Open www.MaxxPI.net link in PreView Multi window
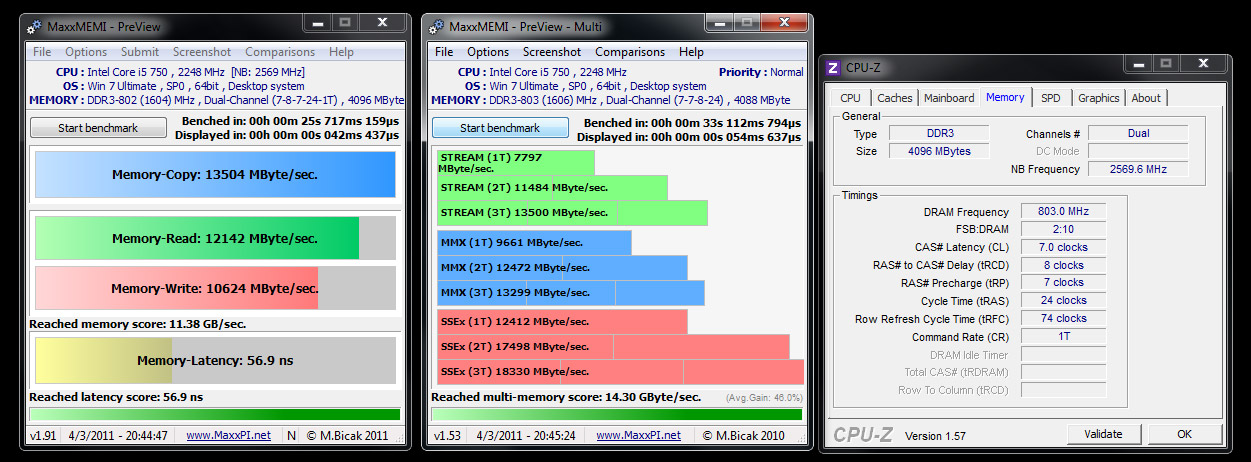Viewport: 1251px width, 462px height. [638, 436]
